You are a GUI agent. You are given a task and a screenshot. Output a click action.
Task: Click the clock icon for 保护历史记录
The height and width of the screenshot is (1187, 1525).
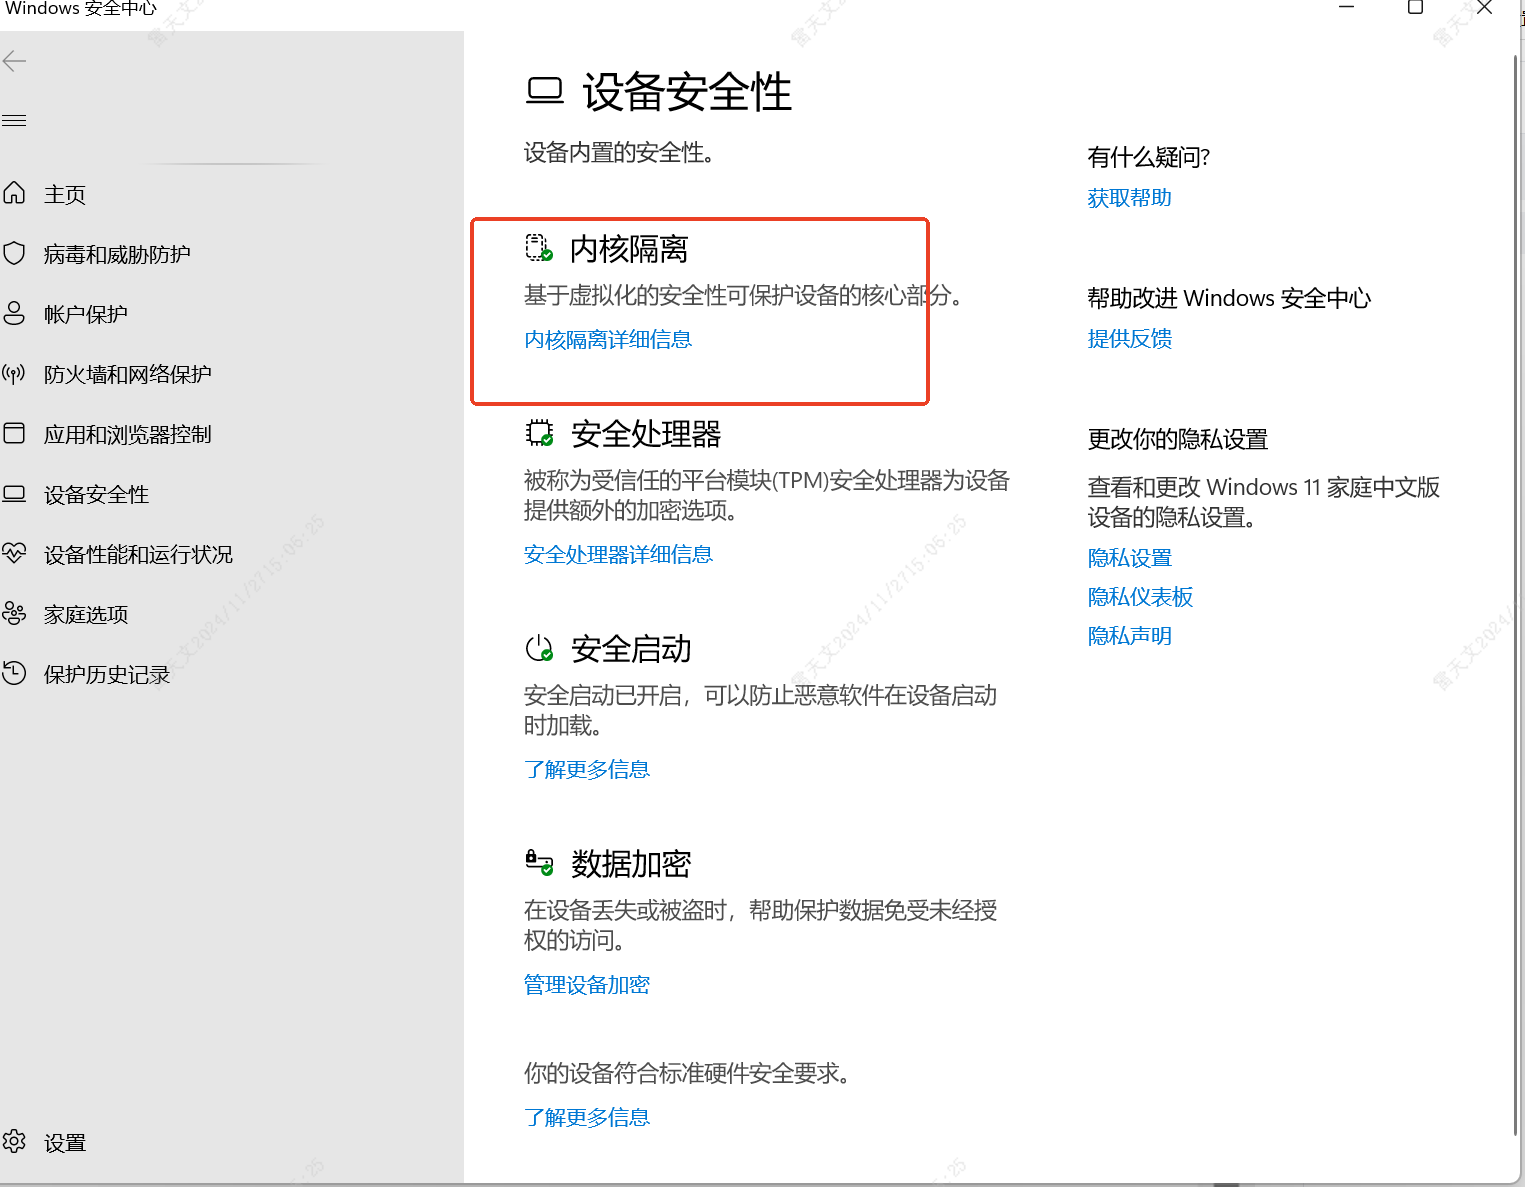[14, 673]
